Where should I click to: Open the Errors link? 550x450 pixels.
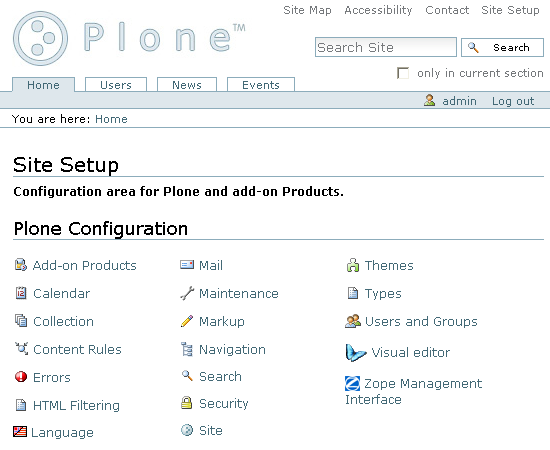52,378
